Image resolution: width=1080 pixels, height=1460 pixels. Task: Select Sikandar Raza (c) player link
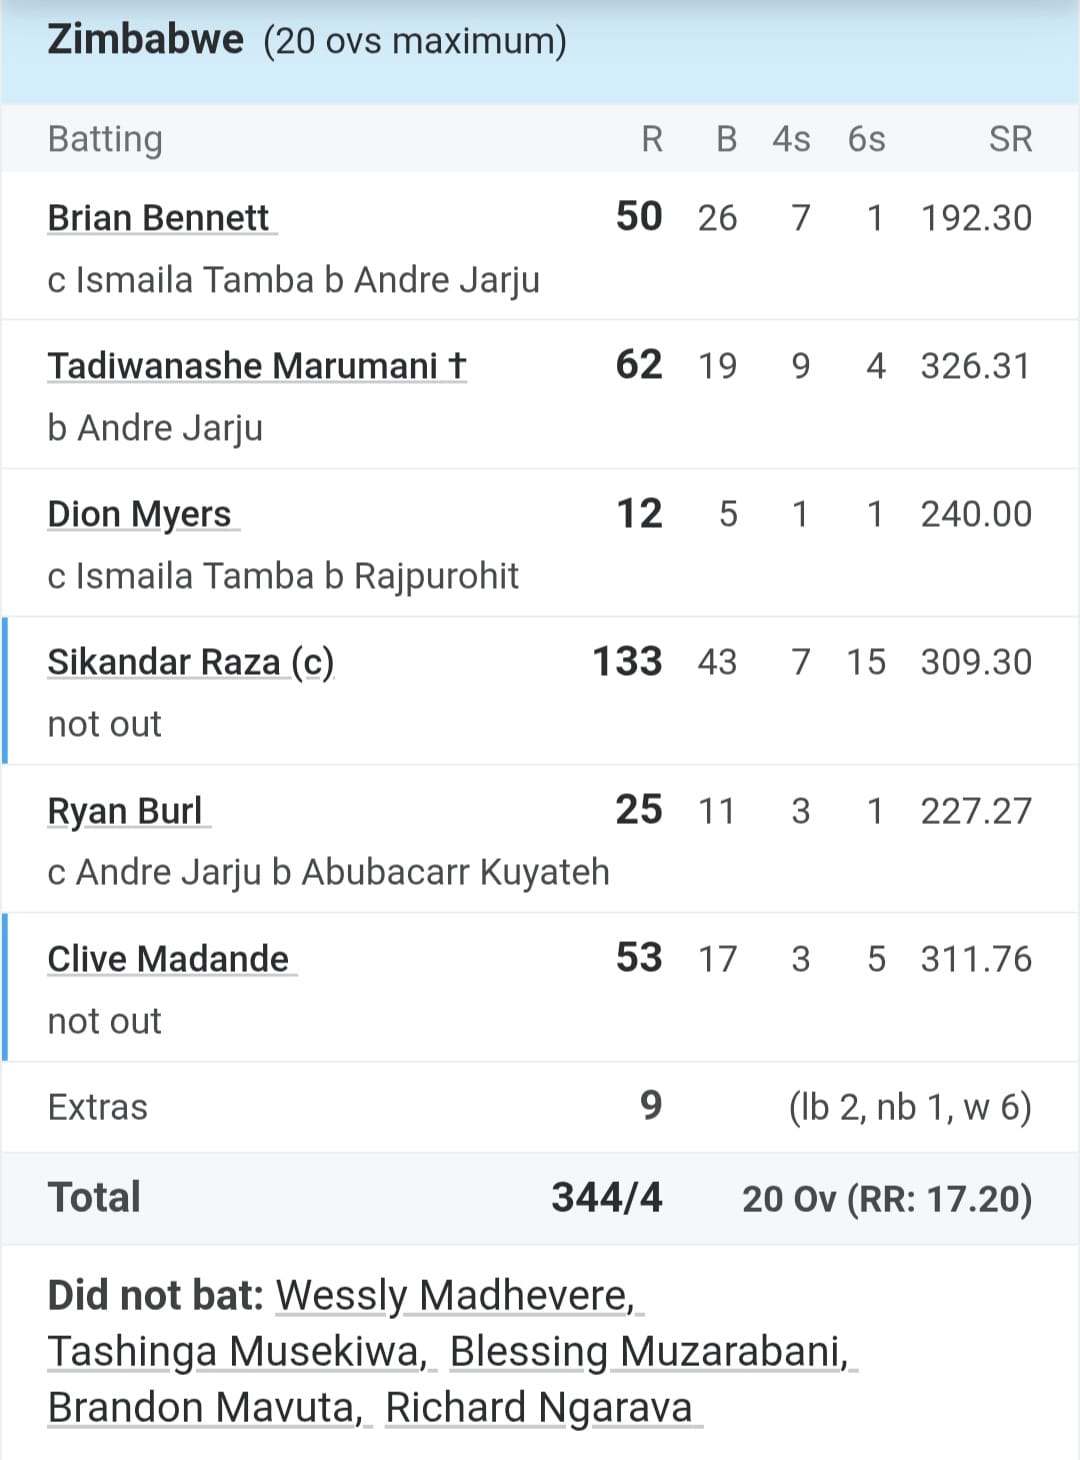point(190,662)
